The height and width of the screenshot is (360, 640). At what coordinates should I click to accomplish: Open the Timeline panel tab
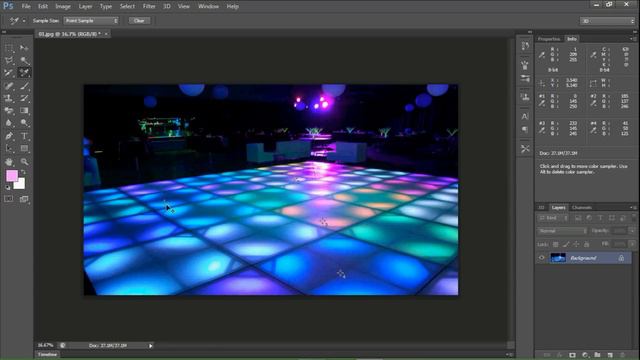(47, 355)
